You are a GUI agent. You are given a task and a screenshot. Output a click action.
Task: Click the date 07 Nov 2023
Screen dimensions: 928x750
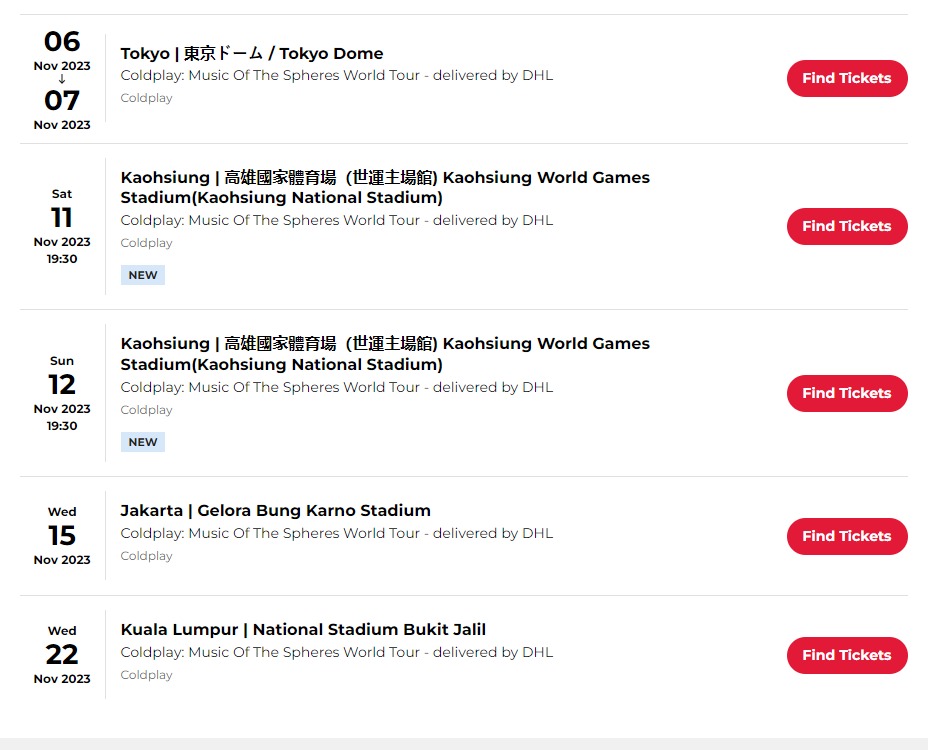[x=62, y=110]
